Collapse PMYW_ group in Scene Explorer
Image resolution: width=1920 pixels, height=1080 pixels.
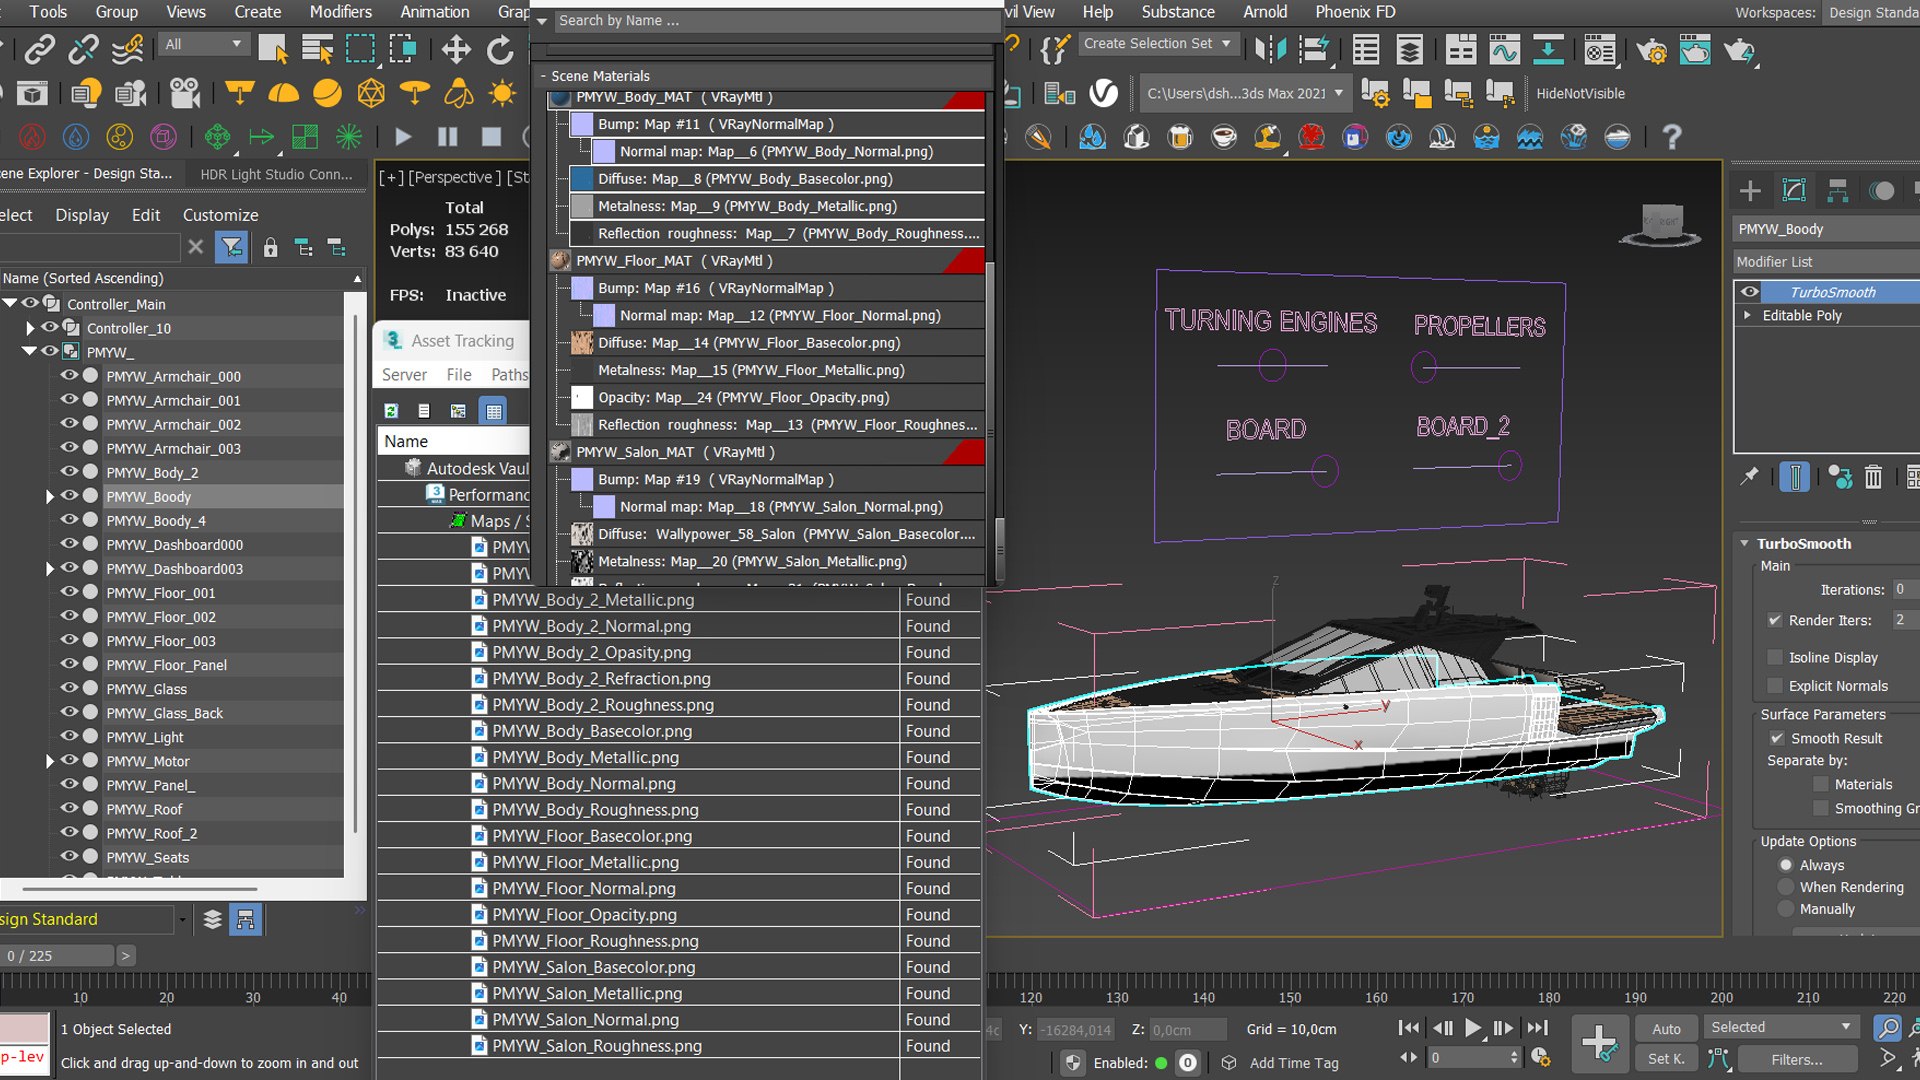tap(29, 352)
